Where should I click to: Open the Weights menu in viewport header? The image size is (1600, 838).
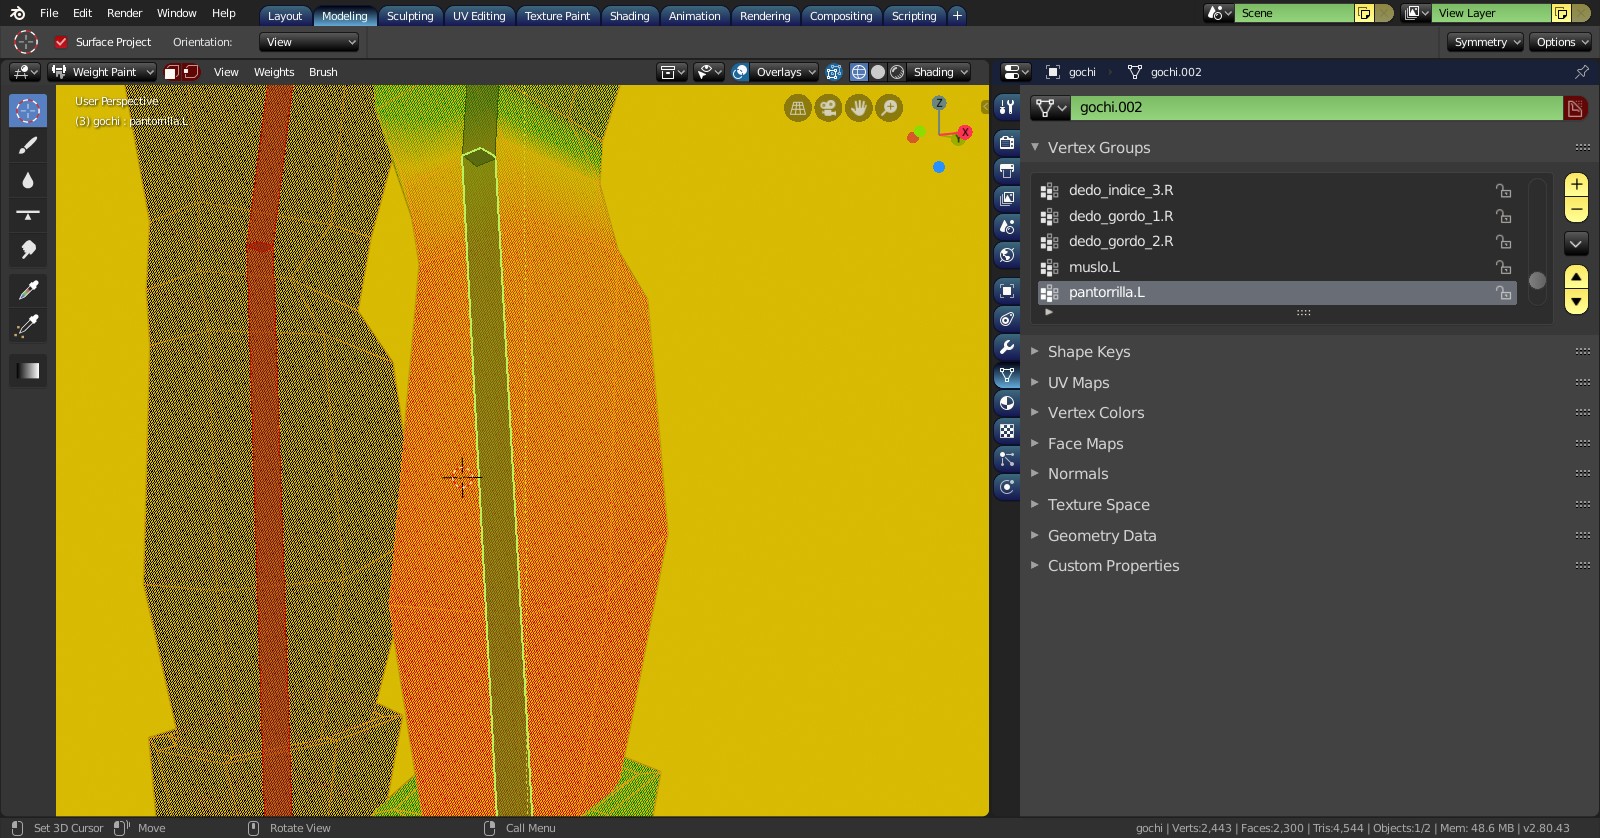[x=274, y=72]
